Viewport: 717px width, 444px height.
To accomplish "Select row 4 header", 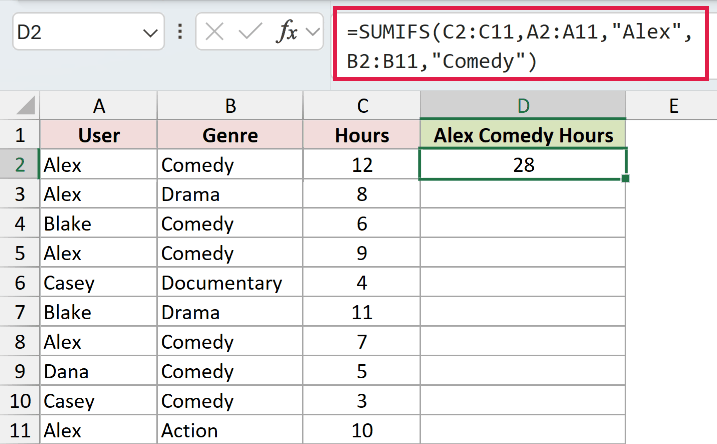I will click(x=20, y=224).
